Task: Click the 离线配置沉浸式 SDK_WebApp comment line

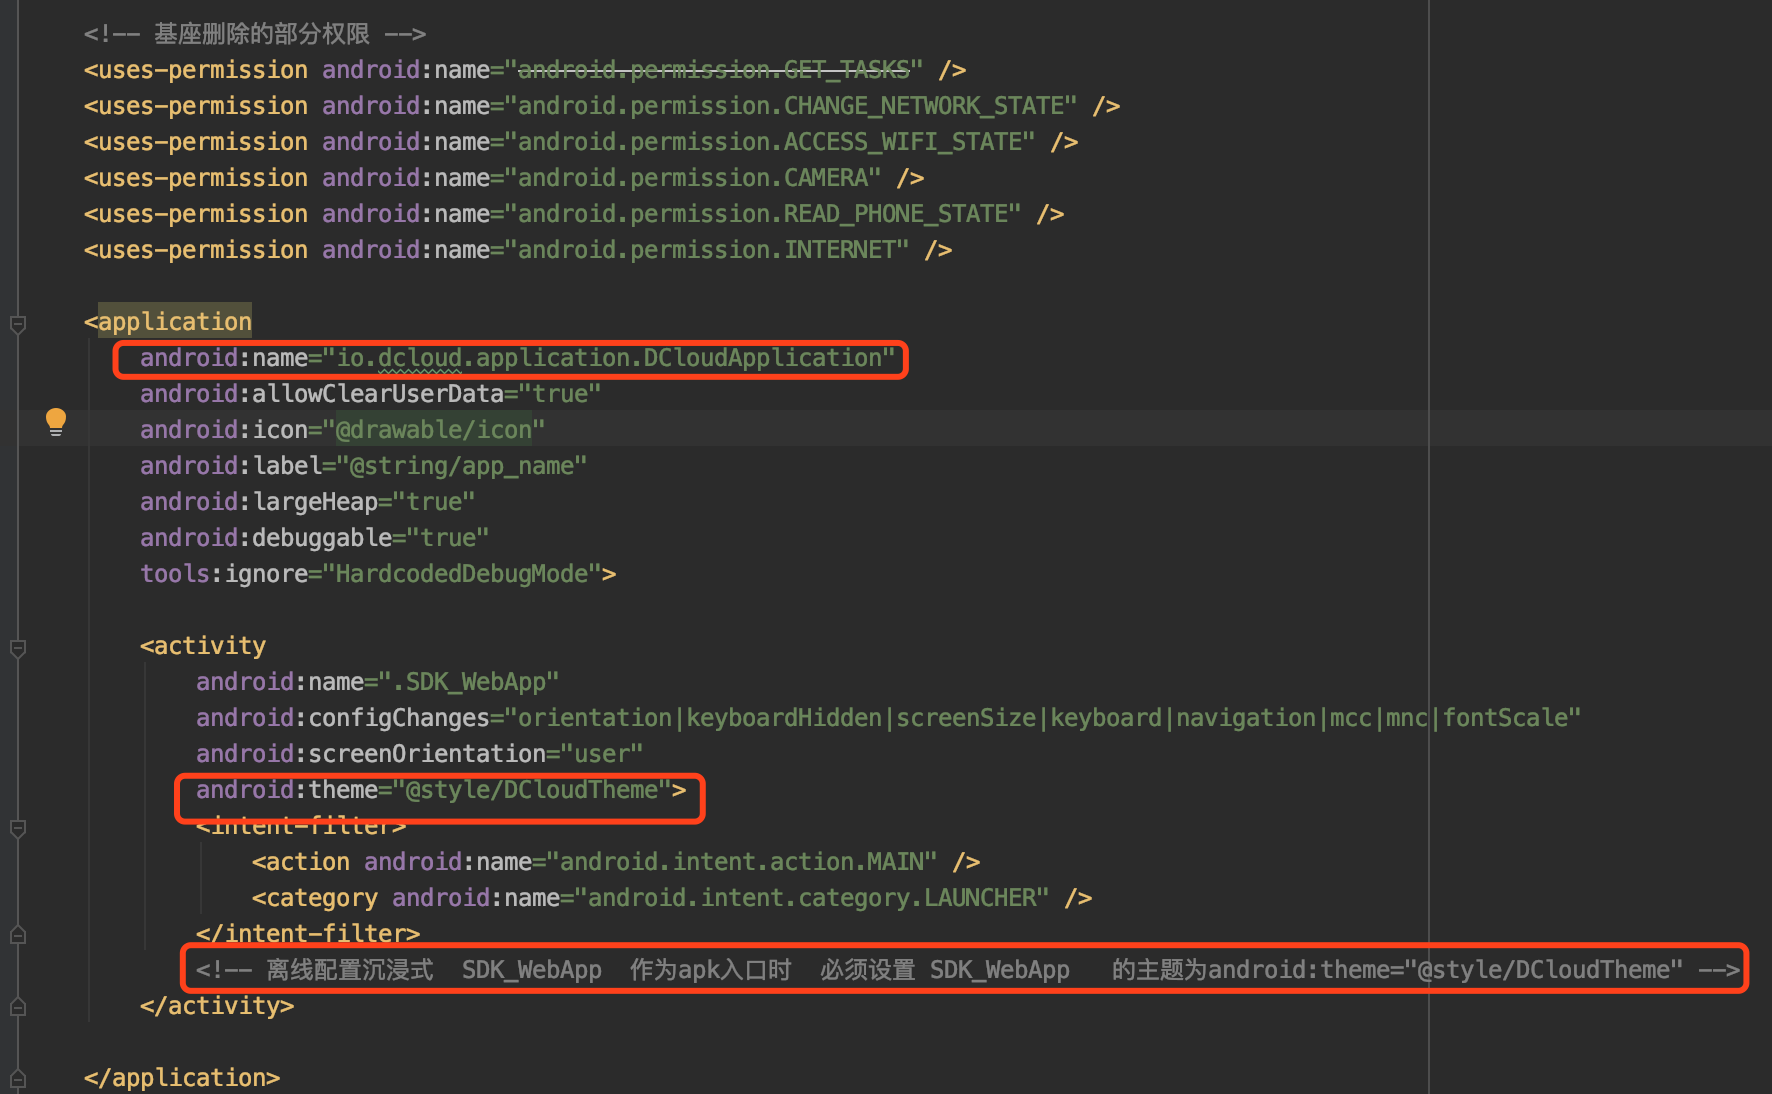Action: (x=967, y=970)
